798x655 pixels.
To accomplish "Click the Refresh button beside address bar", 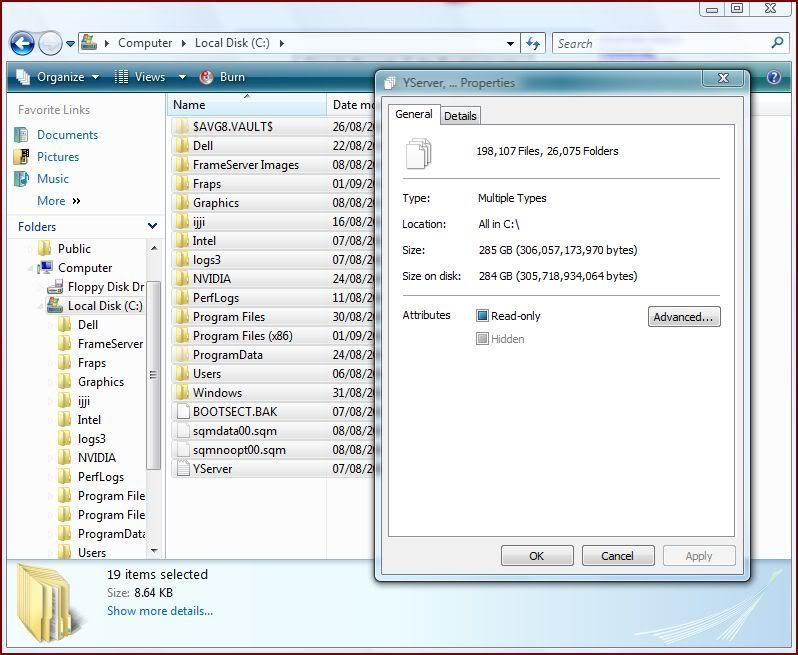I will point(533,43).
